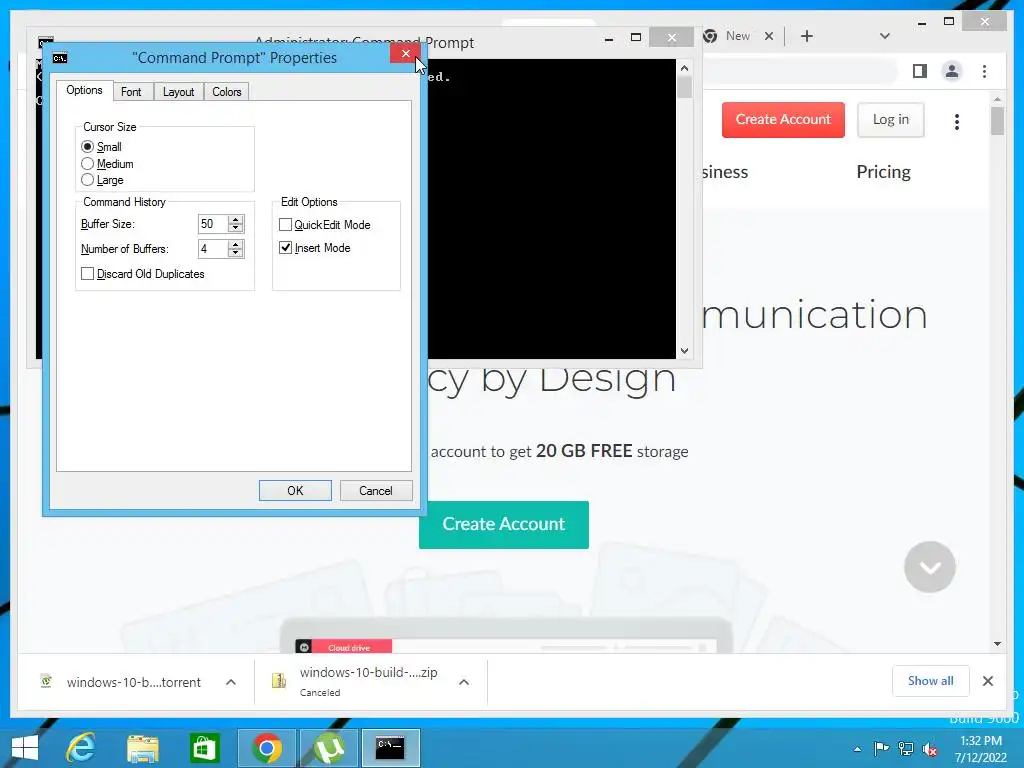This screenshot has height=768, width=1024.
Task: Decrease Buffer Size with the down arrow
Action: click(236, 229)
